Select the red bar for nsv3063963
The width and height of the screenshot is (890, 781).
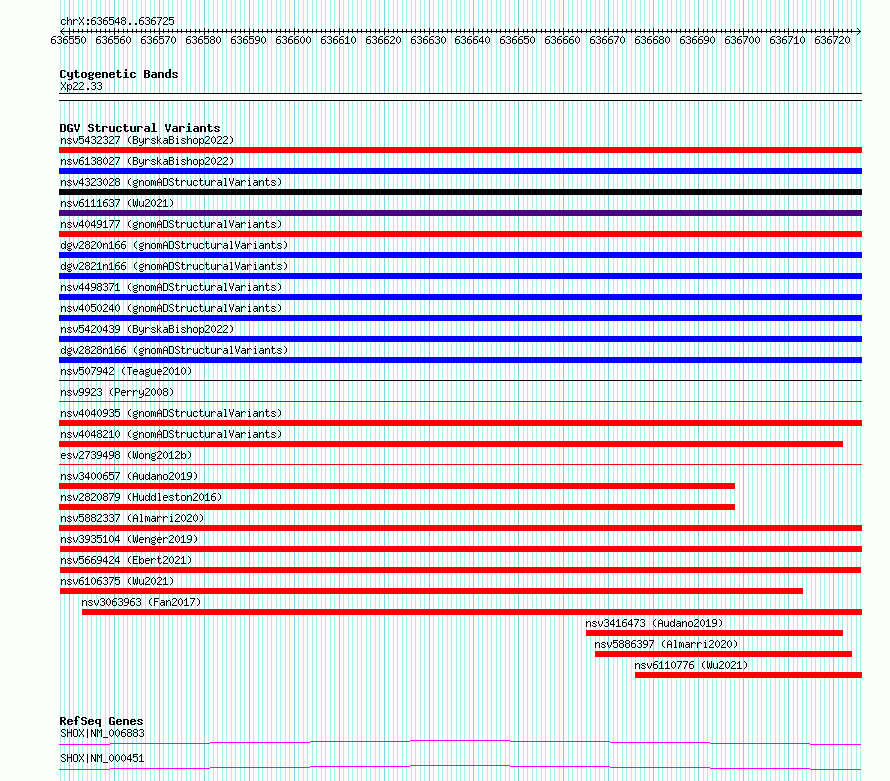click(x=472, y=612)
